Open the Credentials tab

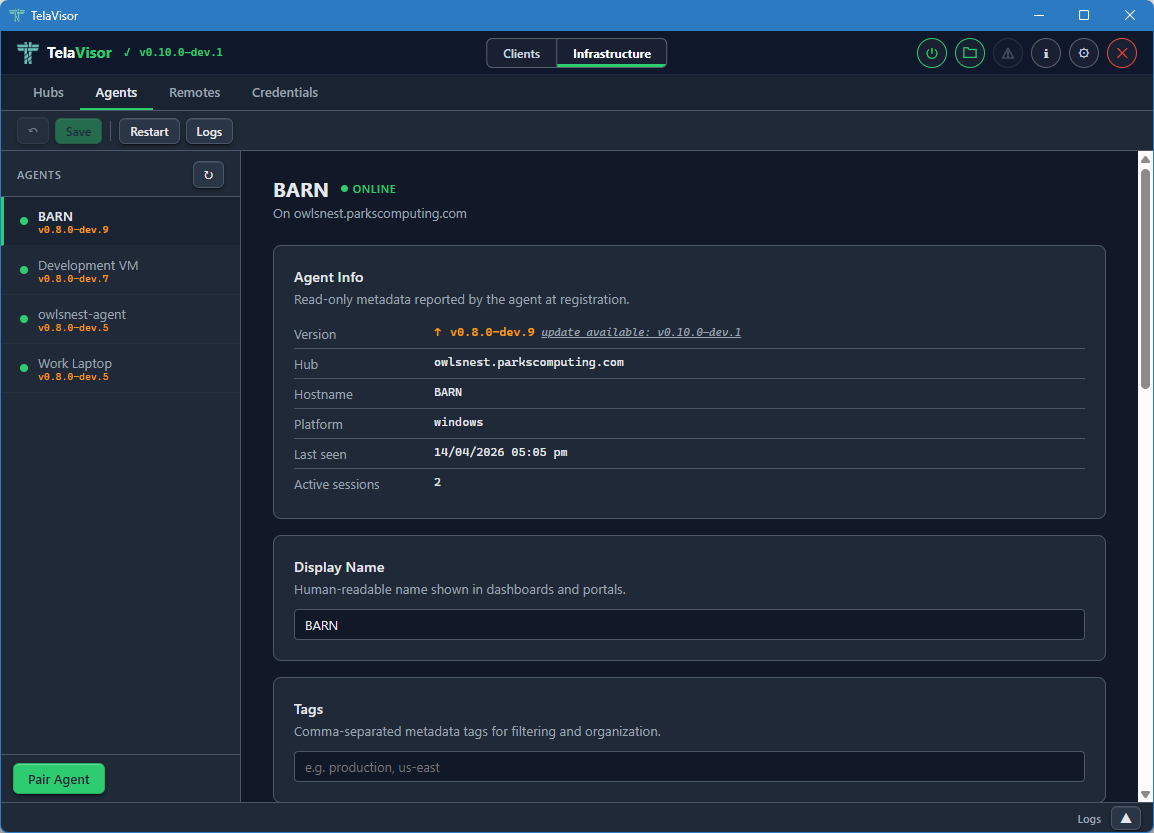[x=285, y=92]
